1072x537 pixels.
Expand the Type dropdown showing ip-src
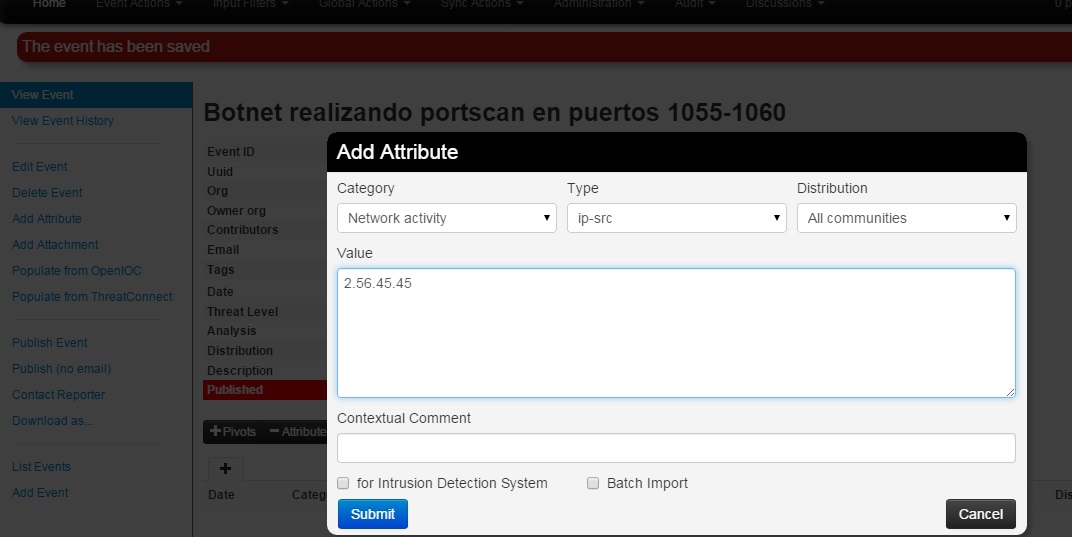coord(676,218)
